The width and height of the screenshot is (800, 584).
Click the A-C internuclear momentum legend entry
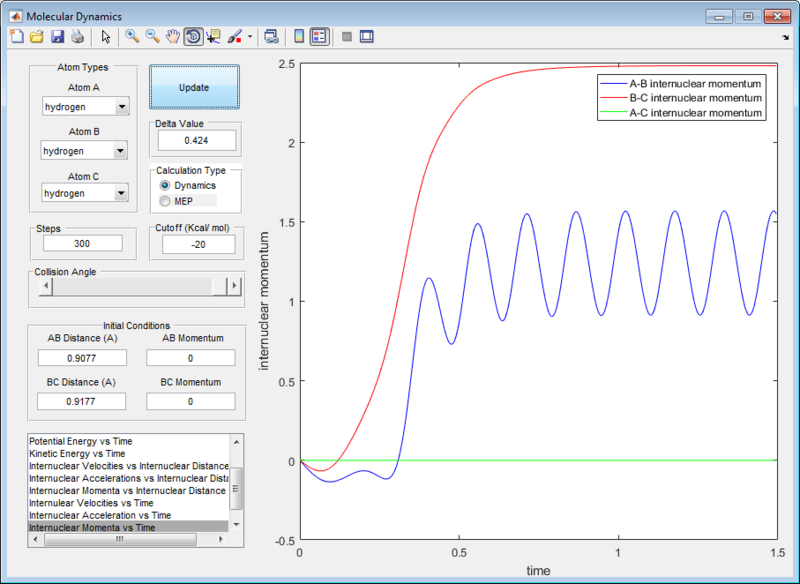(681, 113)
